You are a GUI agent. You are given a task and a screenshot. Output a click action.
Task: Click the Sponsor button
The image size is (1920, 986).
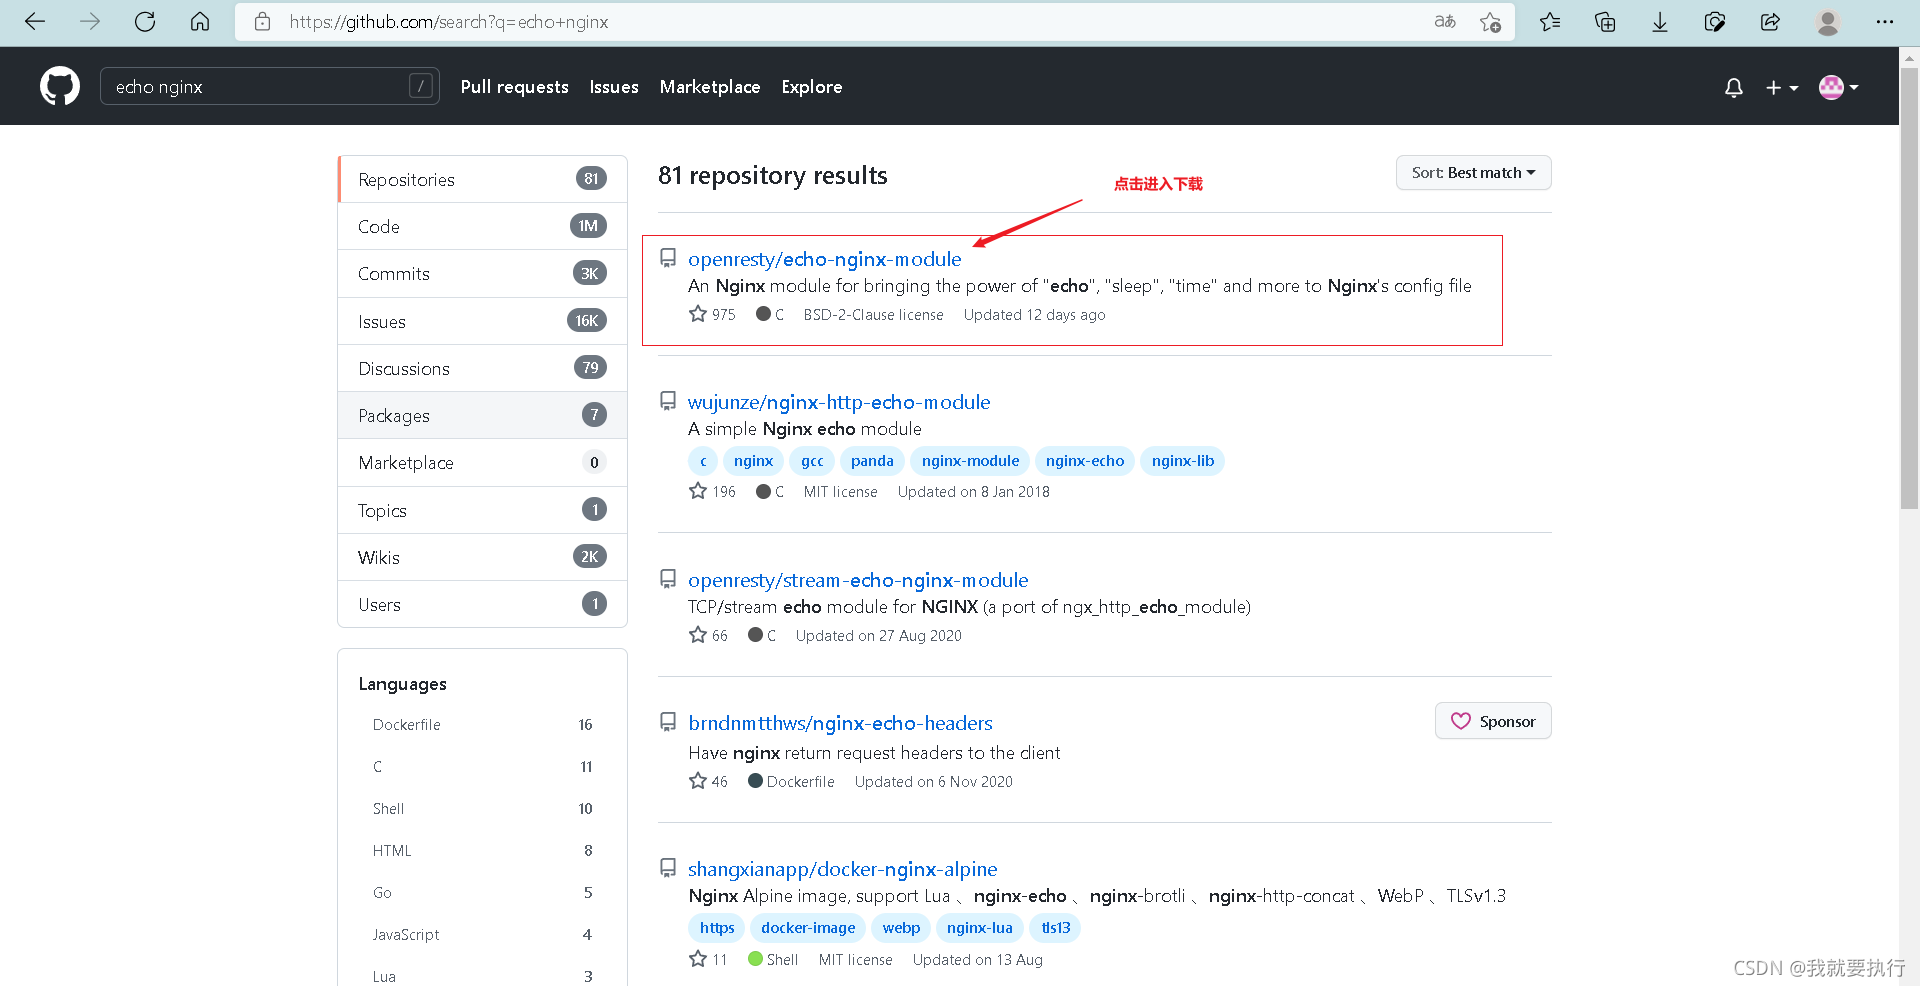click(1493, 721)
